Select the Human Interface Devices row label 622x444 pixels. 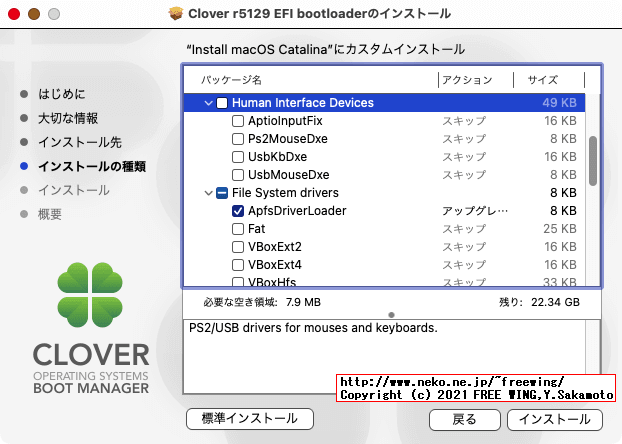(303, 103)
